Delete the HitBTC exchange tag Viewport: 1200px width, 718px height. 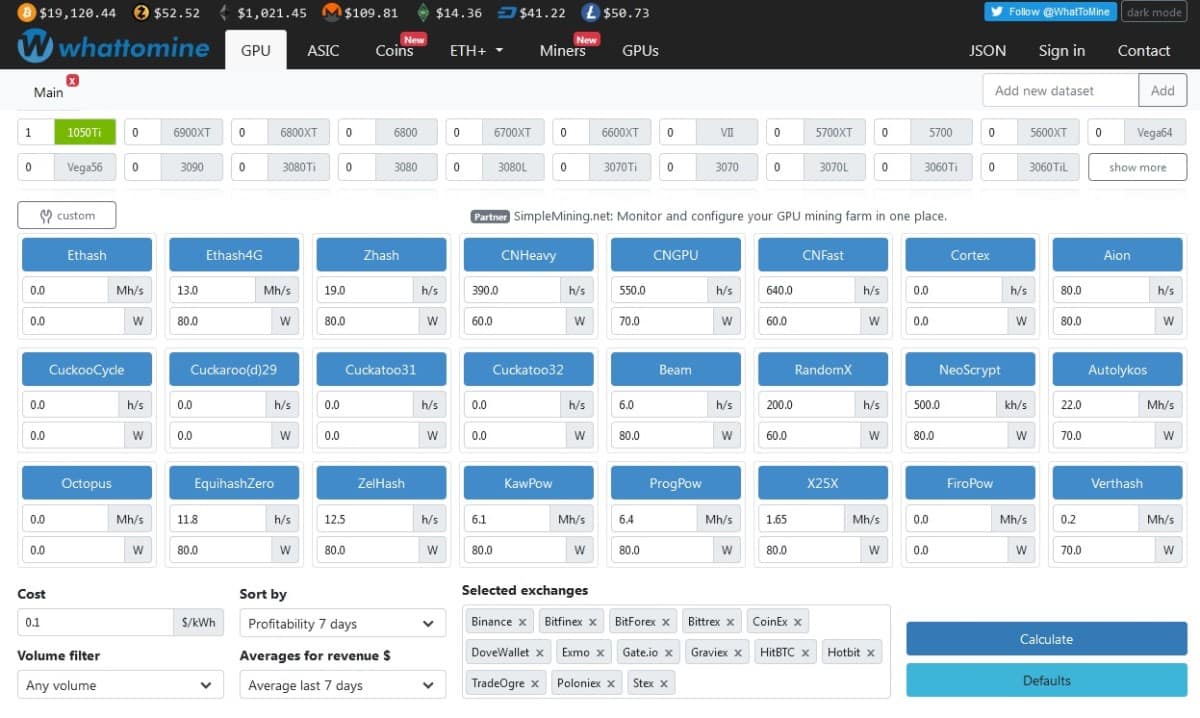click(x=804, y=653)
